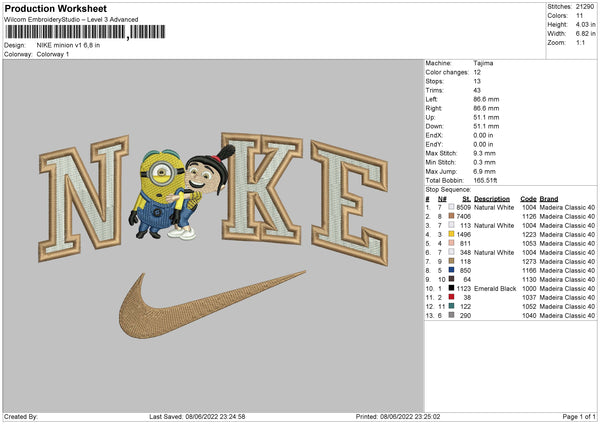Click the embroidered letter K in the preview
Image resolution: width=600 pixels, height=424 pixels.
click(x=262, y=188)
